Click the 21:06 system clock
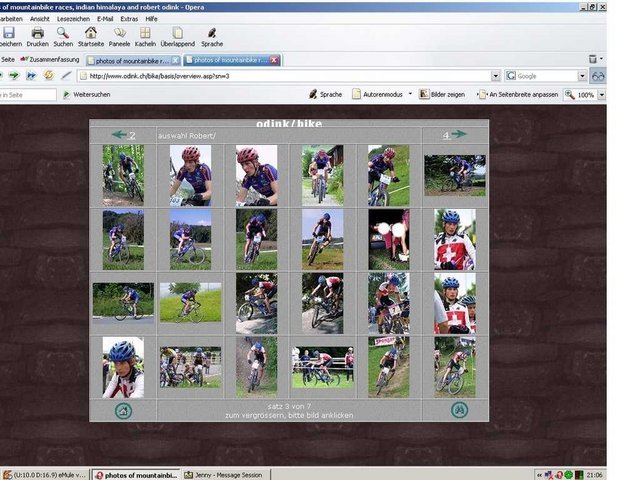This screenshot has width=640, height=480. click(594, 475)
